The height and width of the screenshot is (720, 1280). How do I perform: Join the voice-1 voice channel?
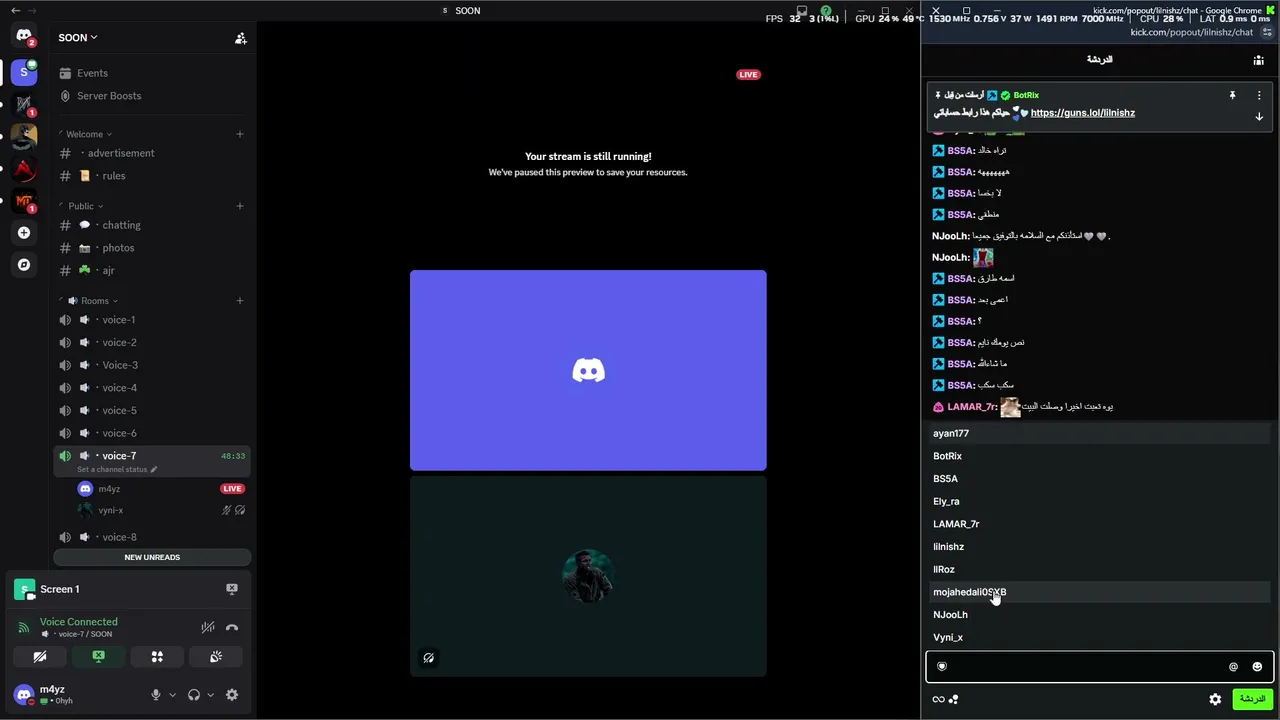[152, 320]
